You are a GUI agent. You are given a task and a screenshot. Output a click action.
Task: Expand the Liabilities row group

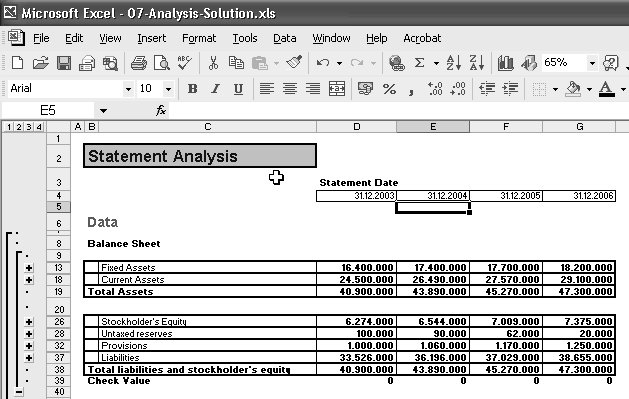click(29, 358)
